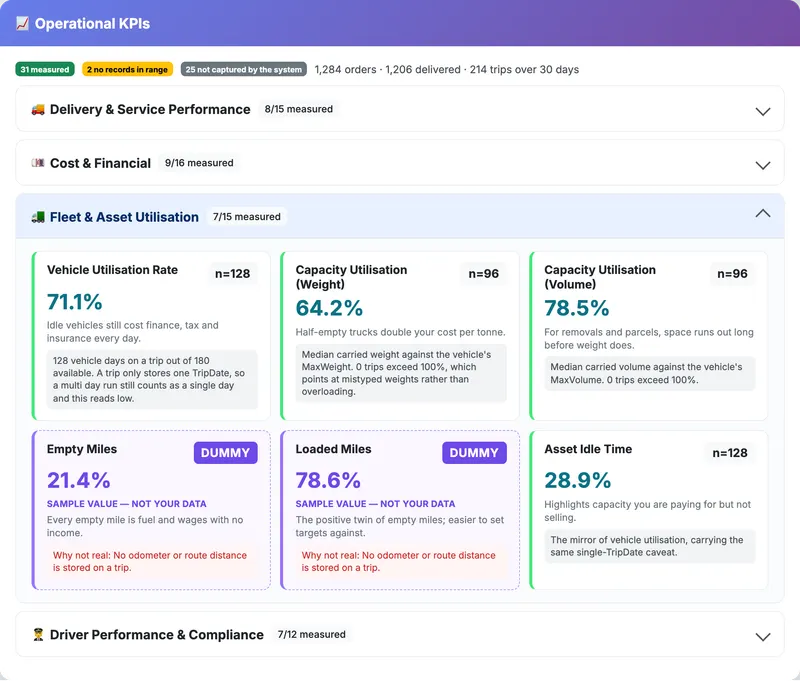Click the '128 vehicle days on a trip' note
800x681 pixels.
pyautogui.click(x=152, y=380)
